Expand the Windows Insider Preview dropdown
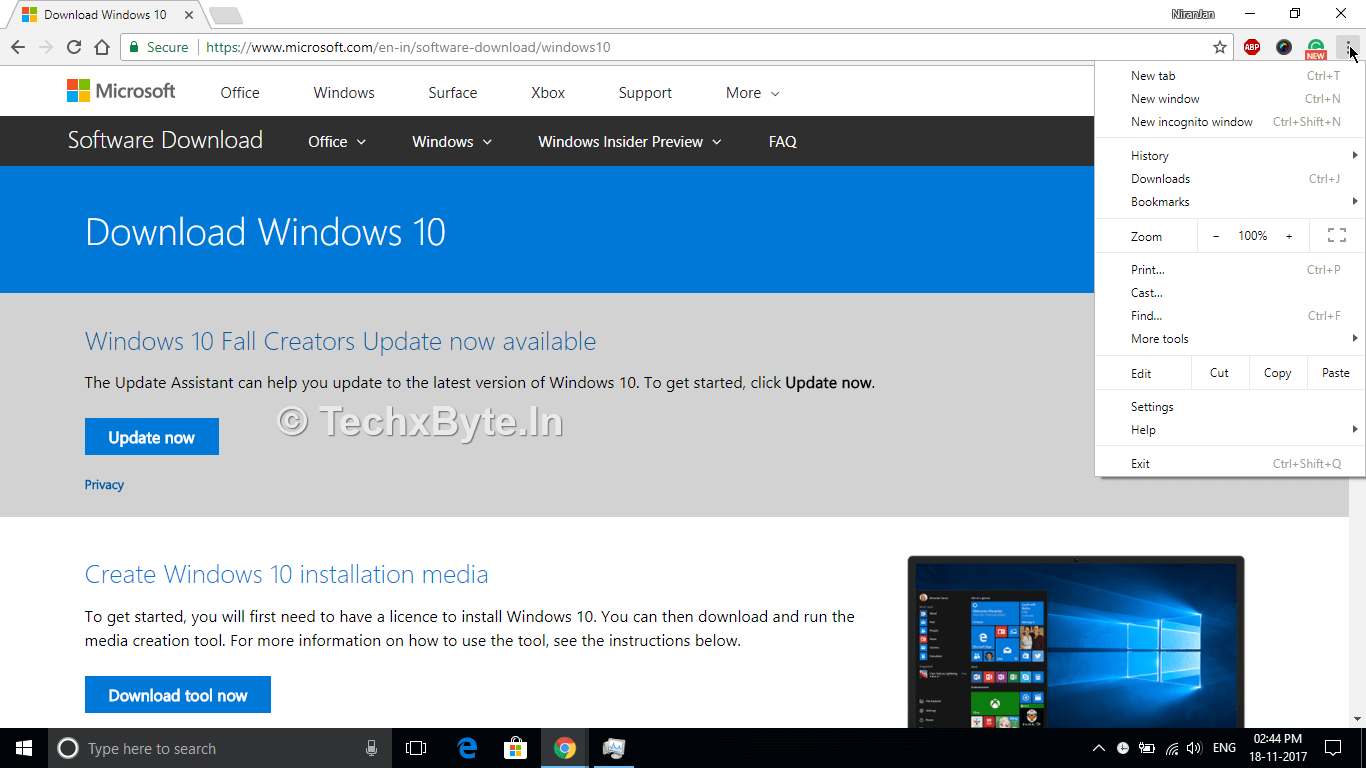This screenshot has height=768, width=1366. [630, 142]
